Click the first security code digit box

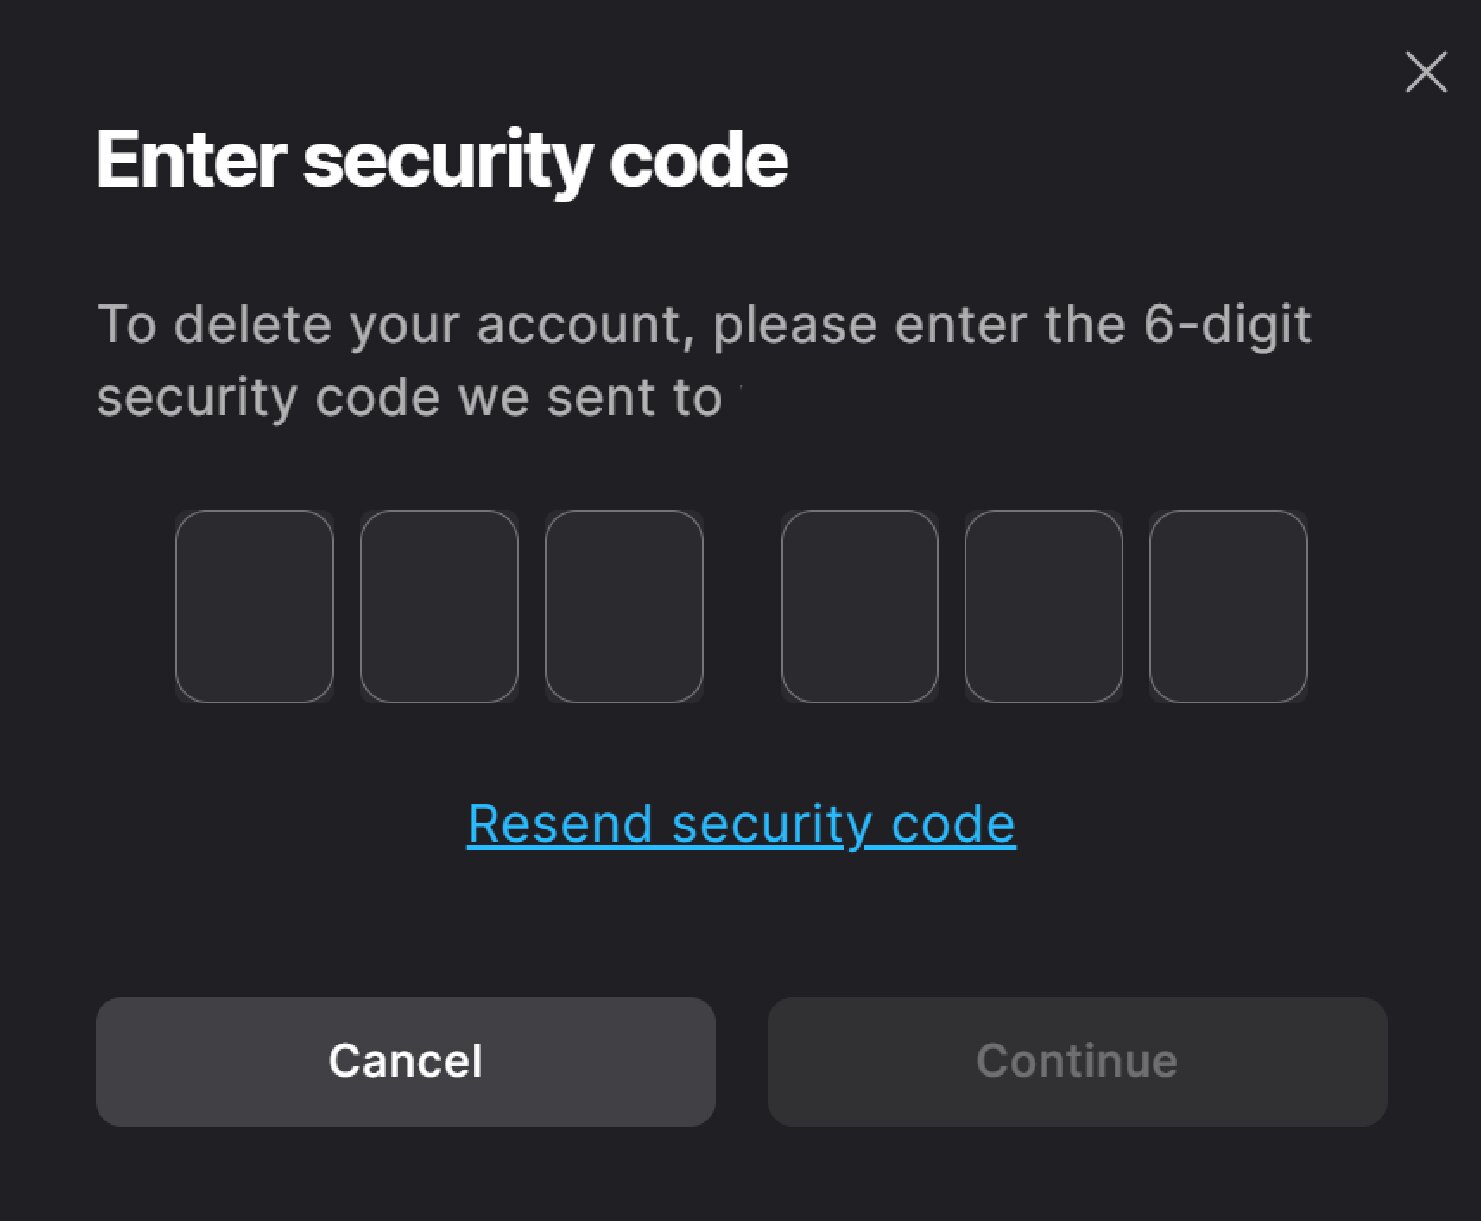coord(254,606)
